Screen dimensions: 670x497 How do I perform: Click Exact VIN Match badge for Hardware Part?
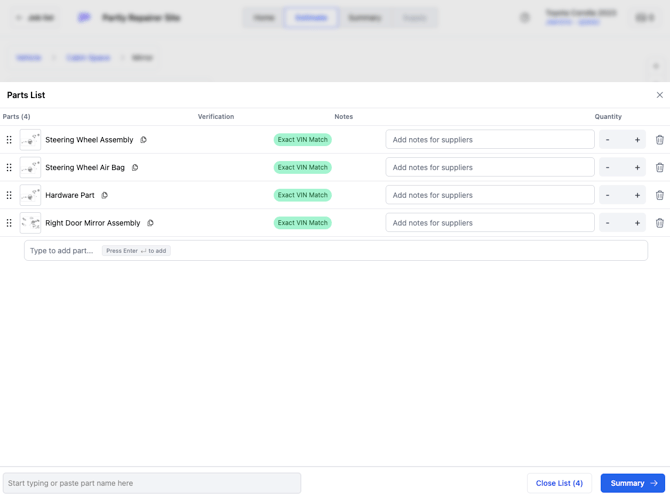click(x=303, y=195)
